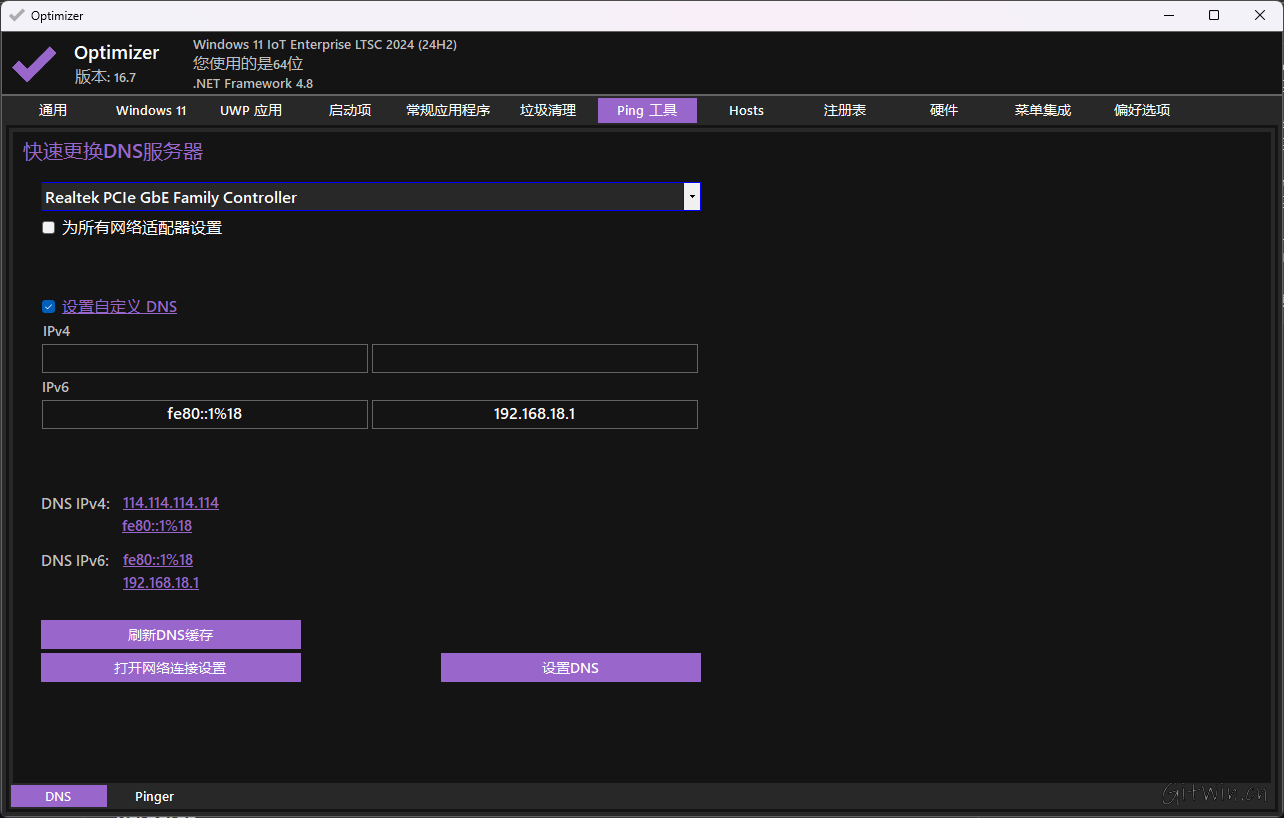Switch to the 垃圾清理 tab
This screenshot has height=818, width=1284.
coord(548,110)
